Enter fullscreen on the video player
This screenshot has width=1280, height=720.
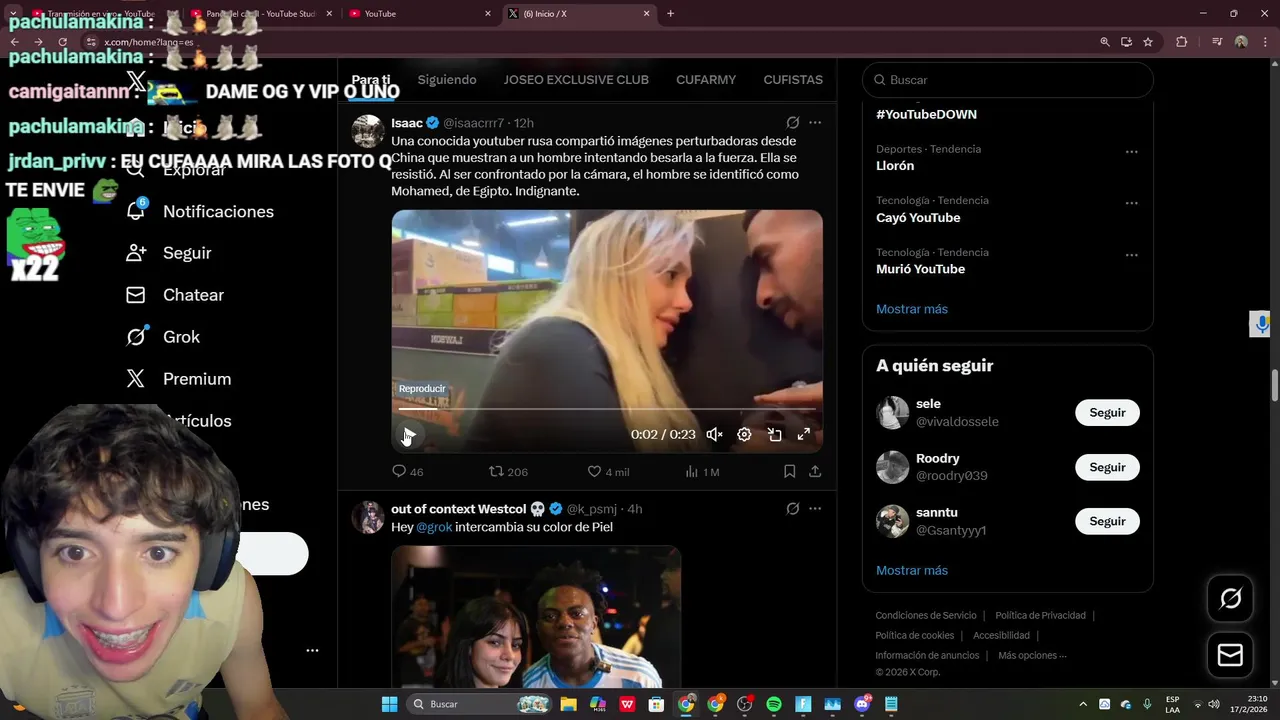(x=804, y=434)
